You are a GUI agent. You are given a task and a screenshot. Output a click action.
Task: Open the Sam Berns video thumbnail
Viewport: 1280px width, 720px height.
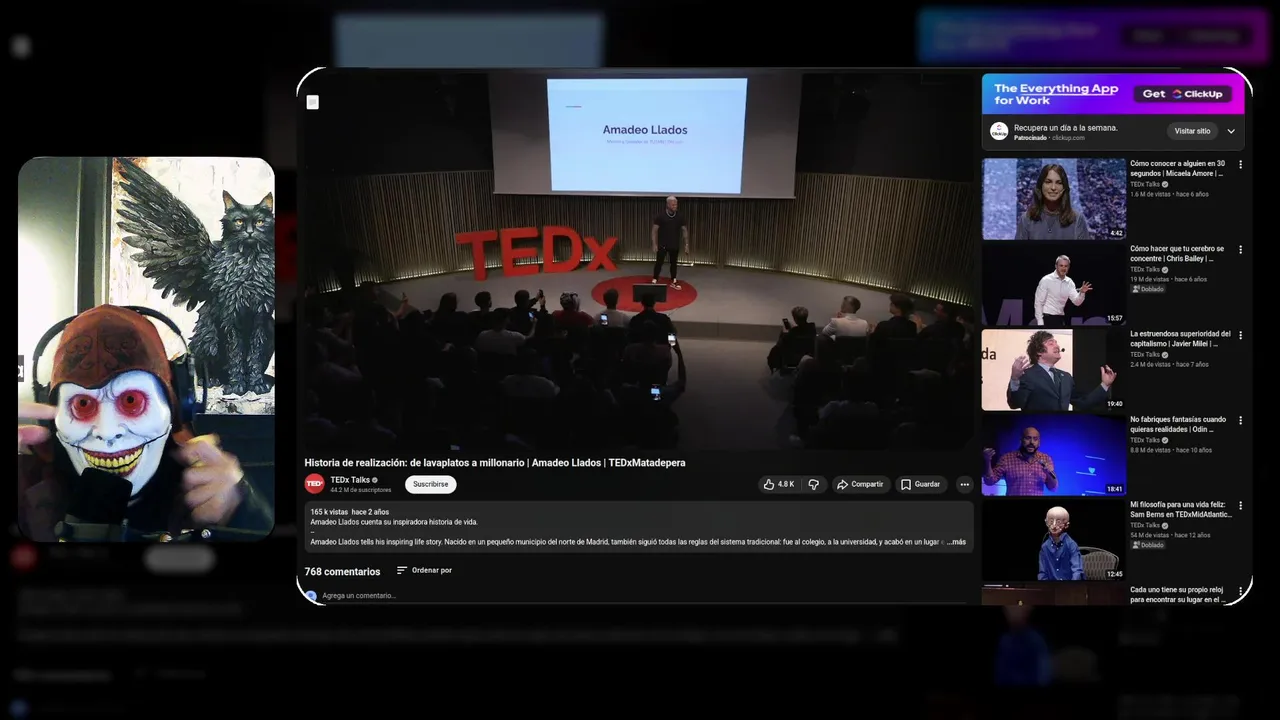[x=1054, y=541]
